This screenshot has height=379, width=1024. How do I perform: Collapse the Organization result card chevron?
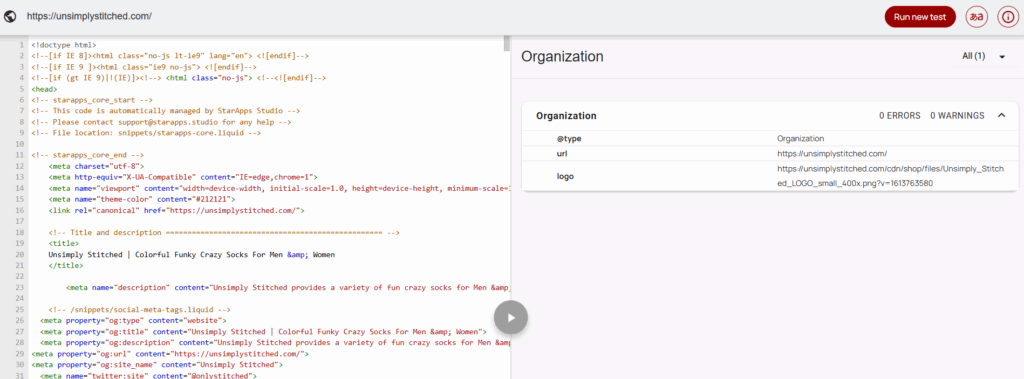click(1001, 116)
